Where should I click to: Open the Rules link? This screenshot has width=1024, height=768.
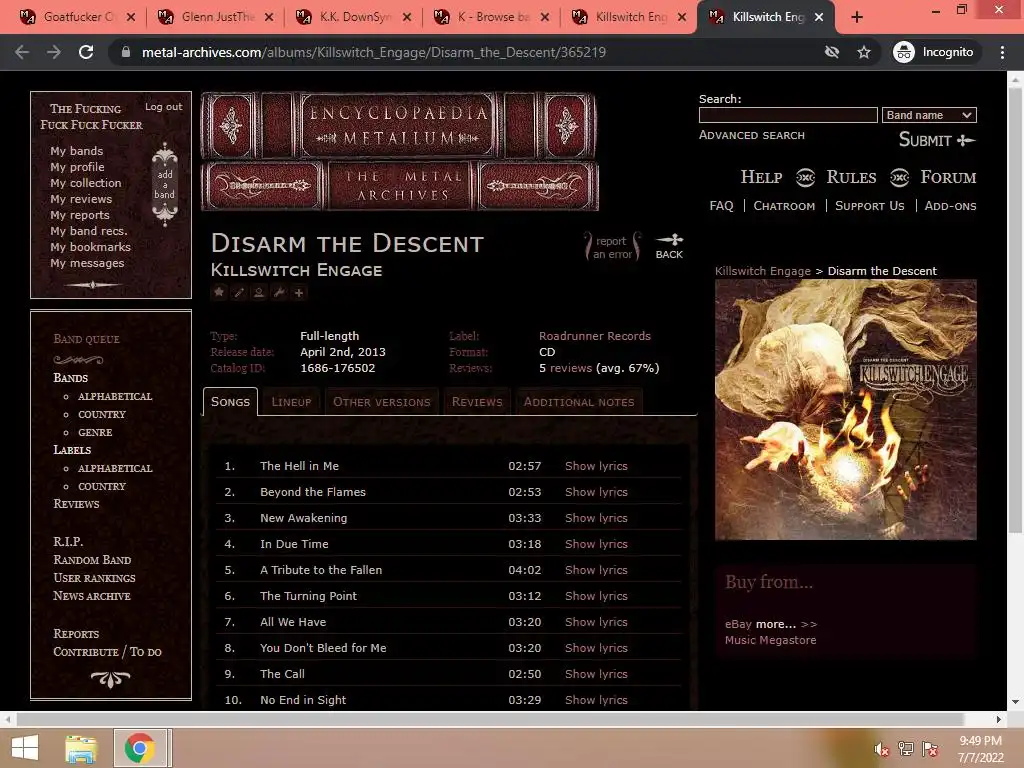point(851,177)
